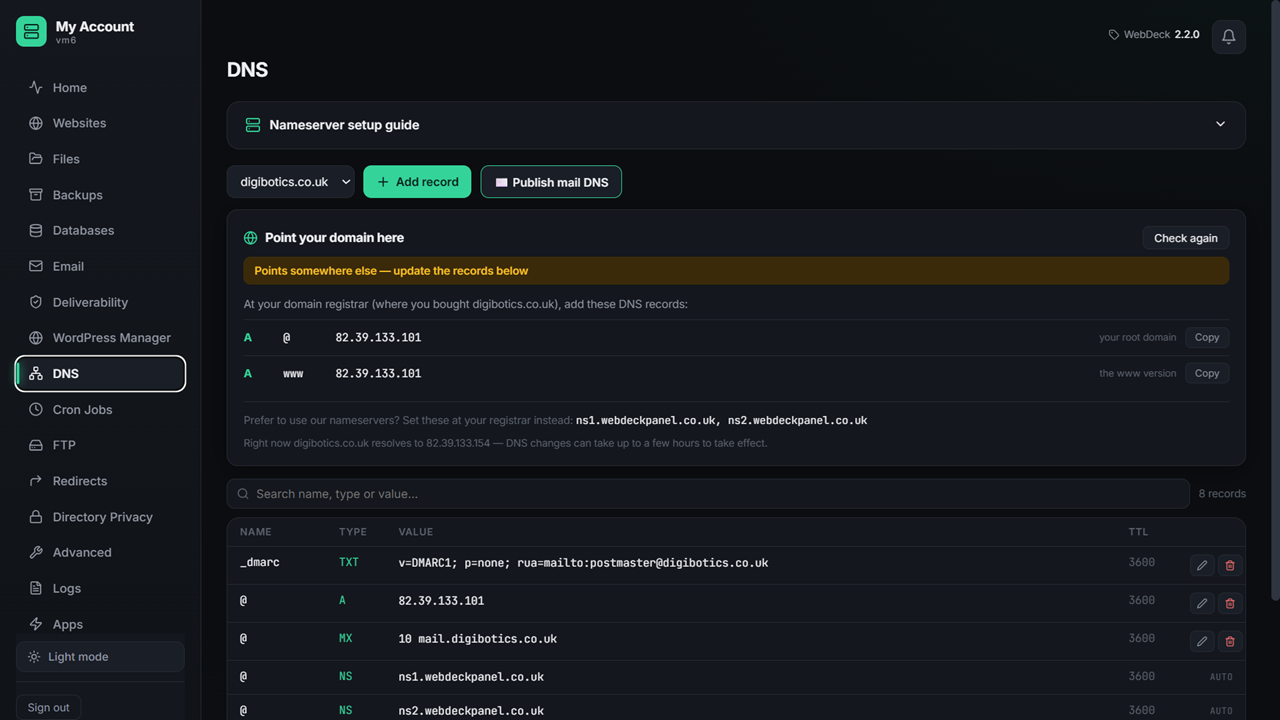
Task: Click the Logs document icon
Action: coord(36,588)
